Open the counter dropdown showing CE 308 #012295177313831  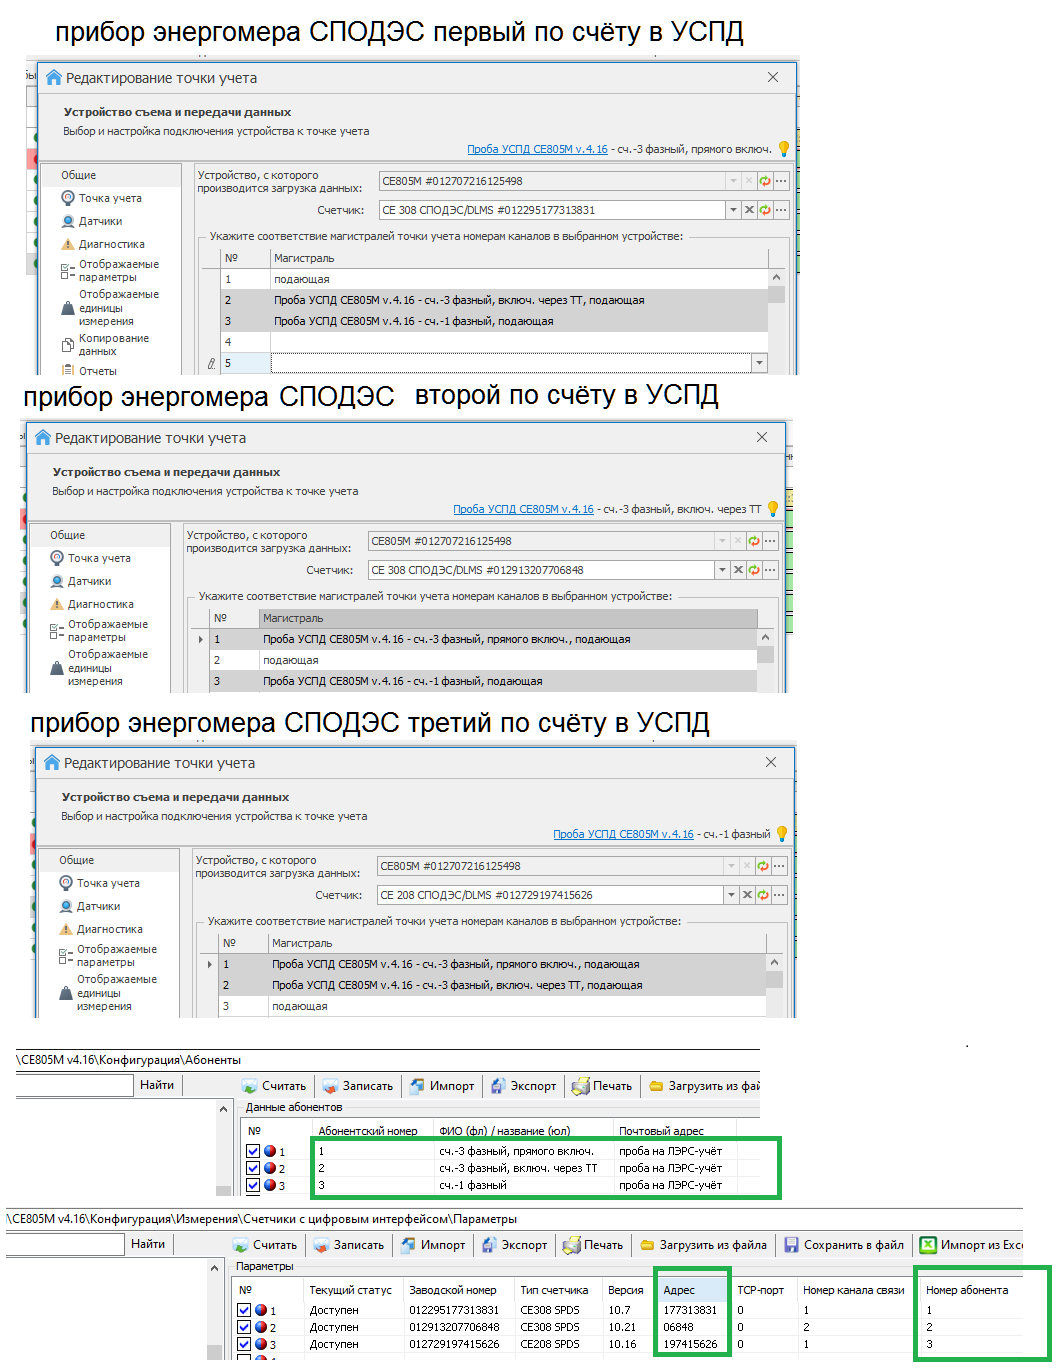[733, 210]
